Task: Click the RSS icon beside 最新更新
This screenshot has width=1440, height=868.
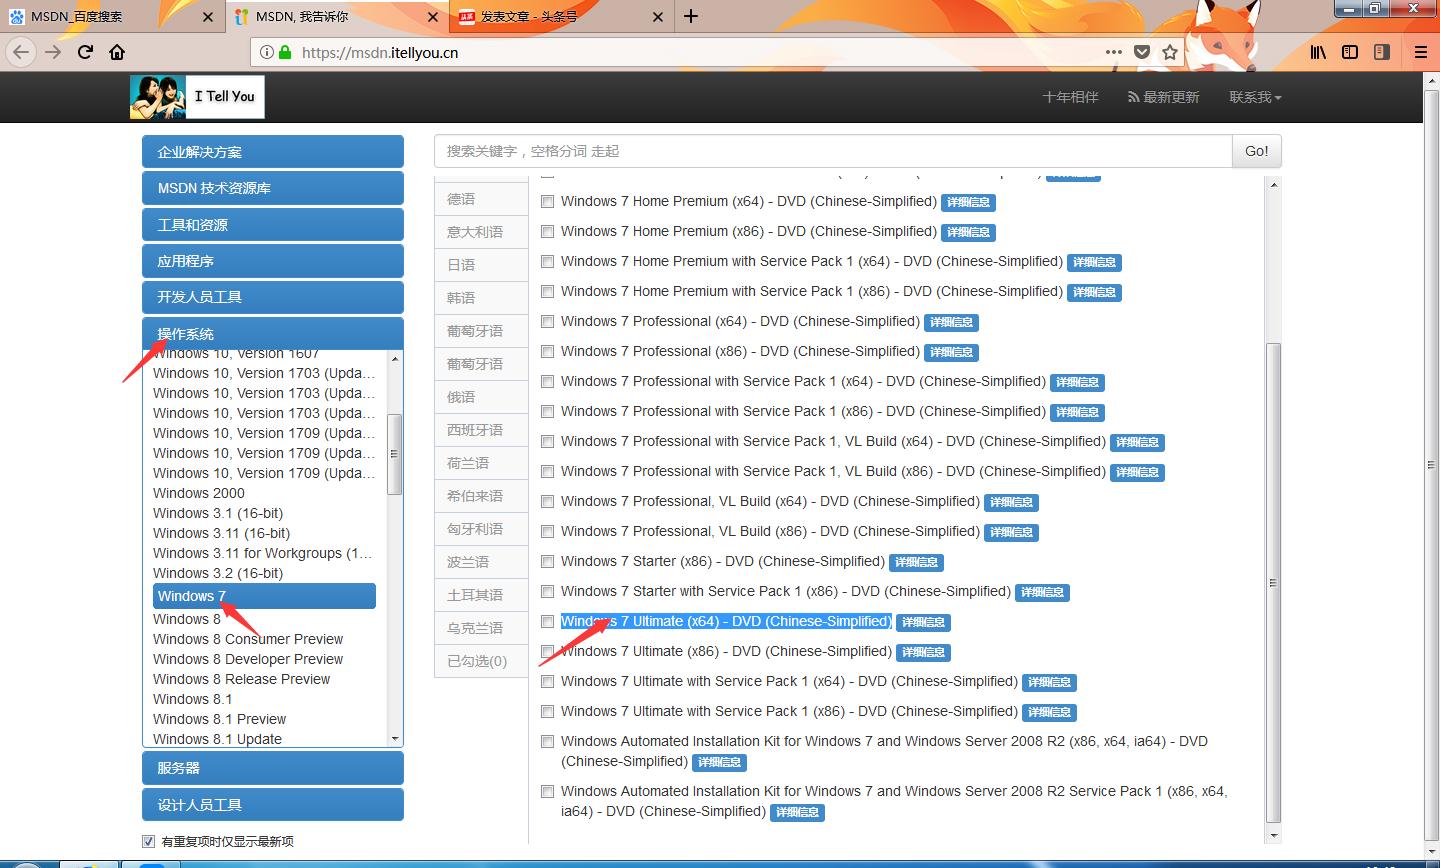Action: tap(1131, 97)
